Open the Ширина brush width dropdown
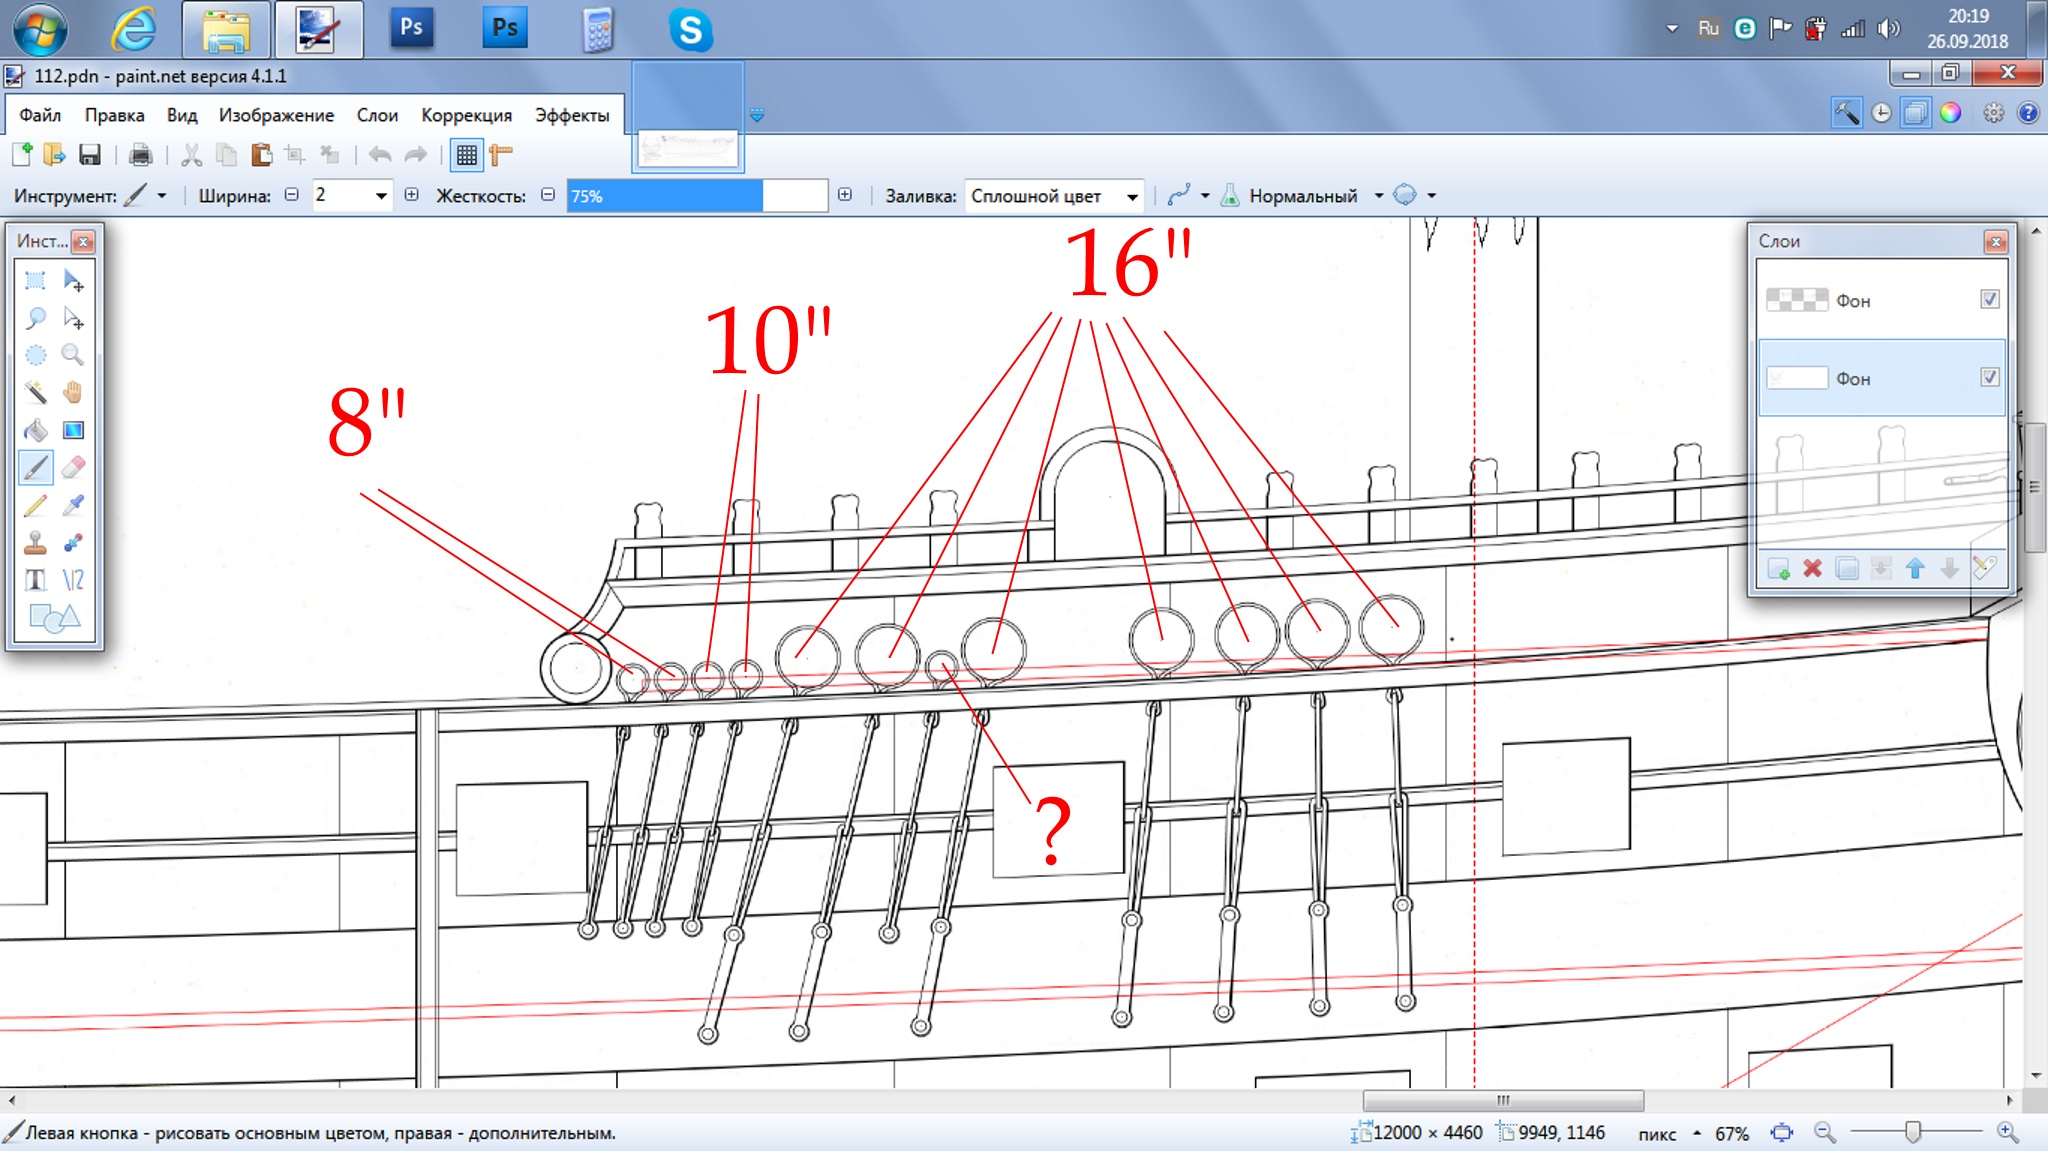The height and width of the screenshot is (1151, 2048). point(381,195)
